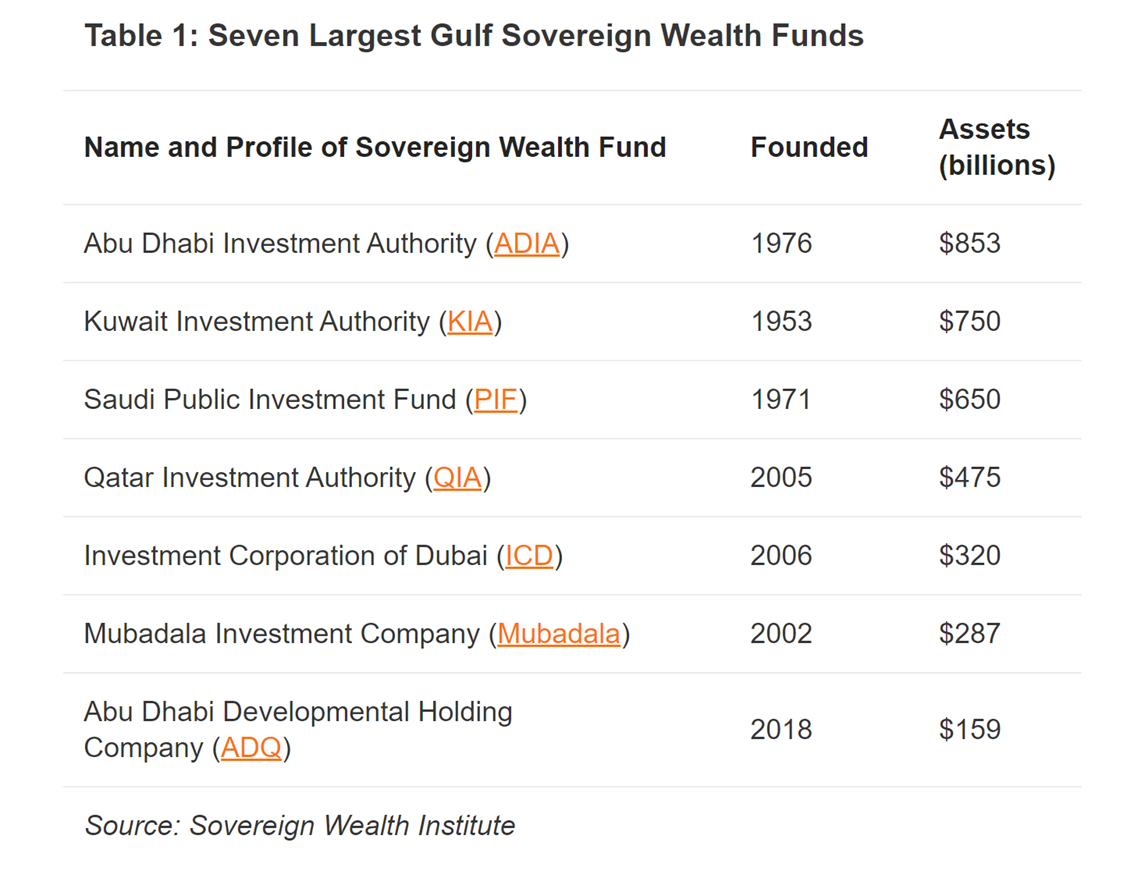Click the Sovereign Wealth Institute source text

click(351, 826)
